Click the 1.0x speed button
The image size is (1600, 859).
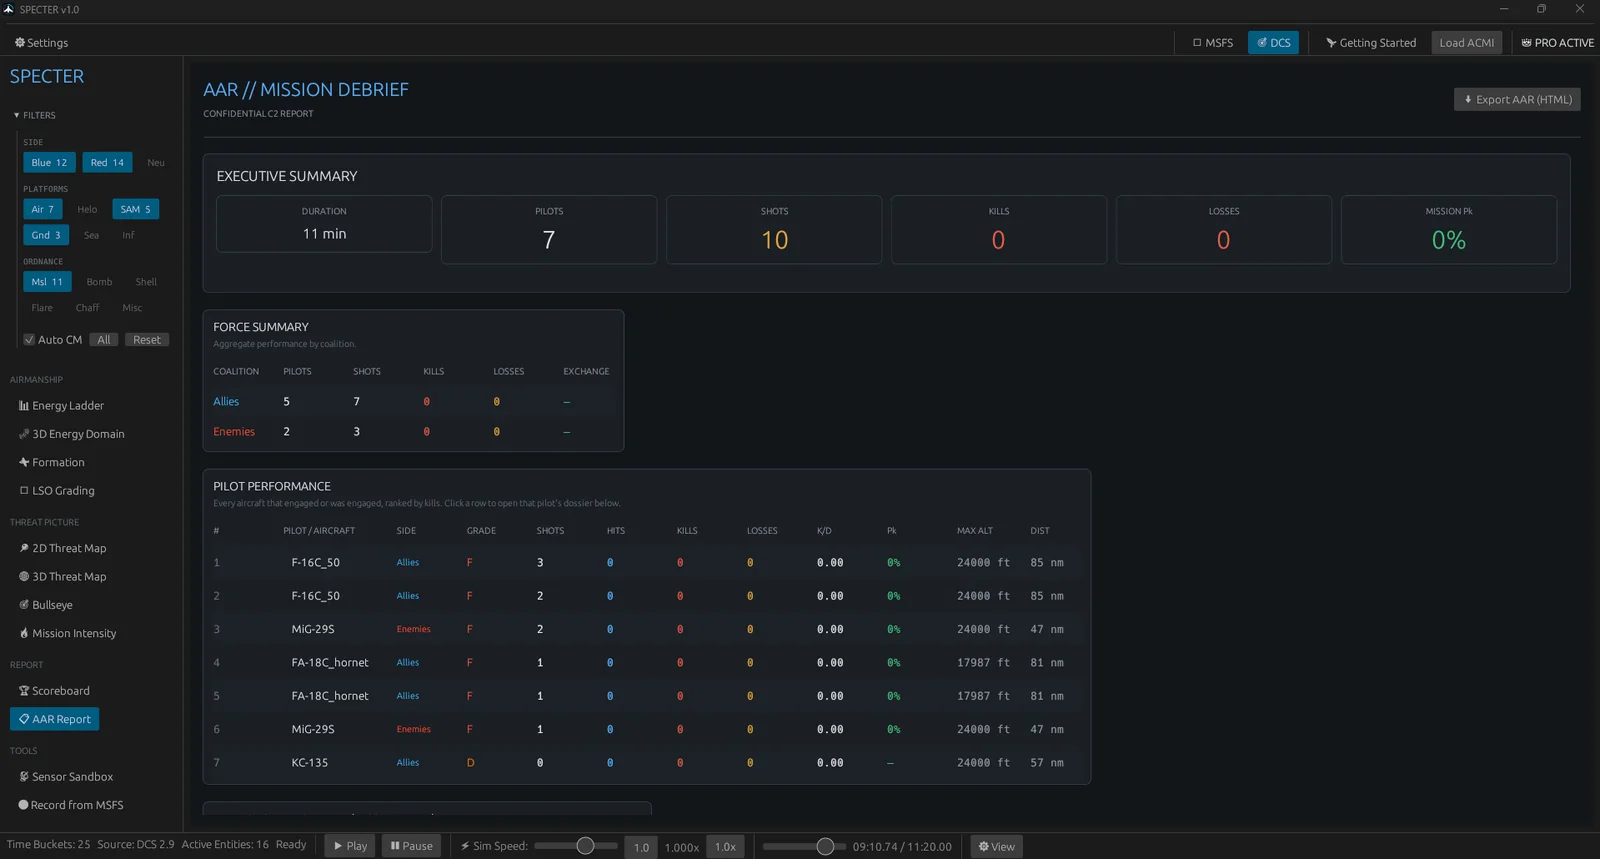(x=725, y=847)
